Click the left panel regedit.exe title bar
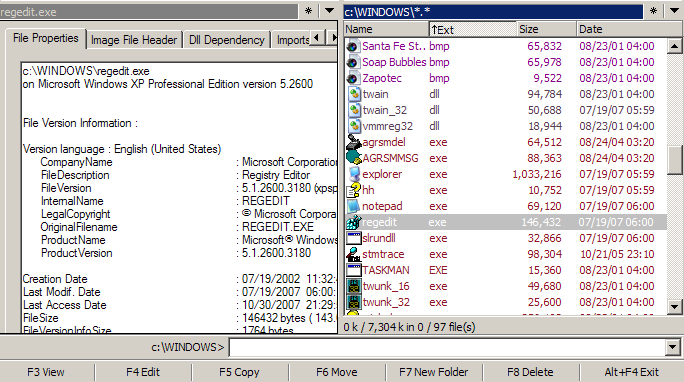This screenshot has height=382, width=684. [x=149, y=12]
